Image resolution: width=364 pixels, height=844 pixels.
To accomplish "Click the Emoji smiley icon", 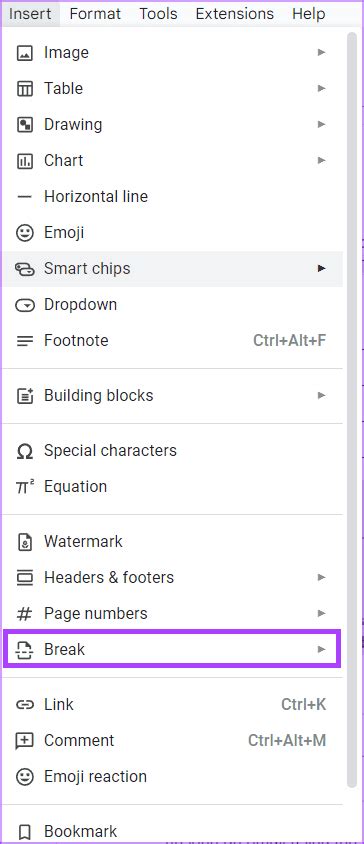I will [25, 233].
